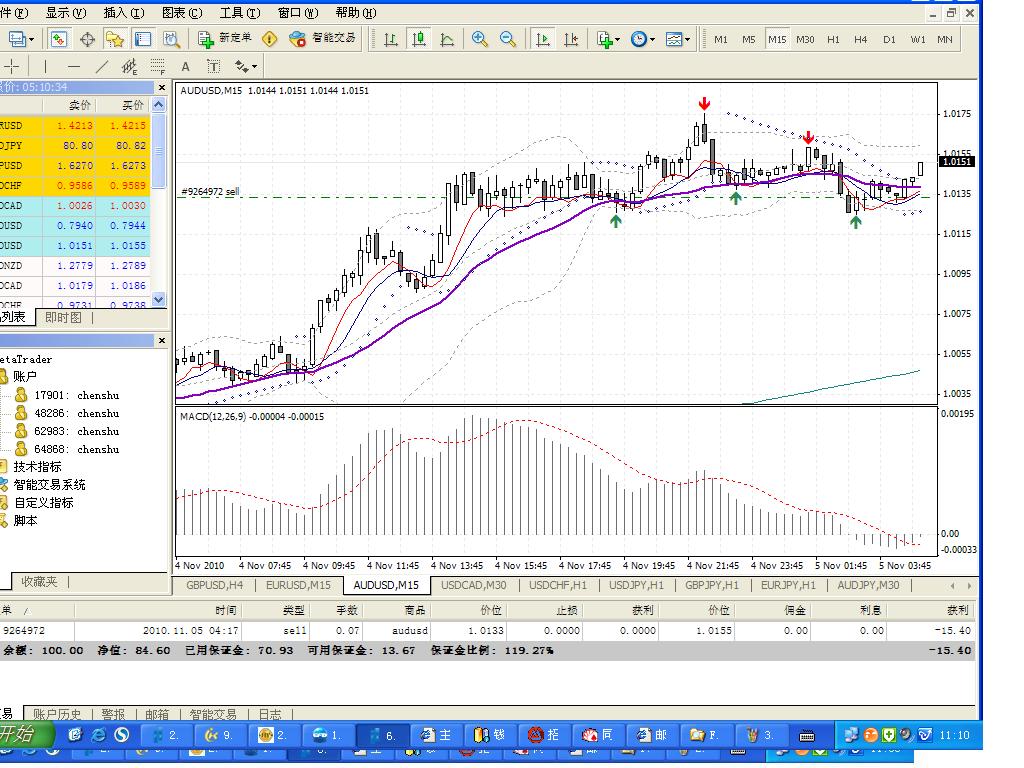Zoom in the chart with plus magnifier

479,40
